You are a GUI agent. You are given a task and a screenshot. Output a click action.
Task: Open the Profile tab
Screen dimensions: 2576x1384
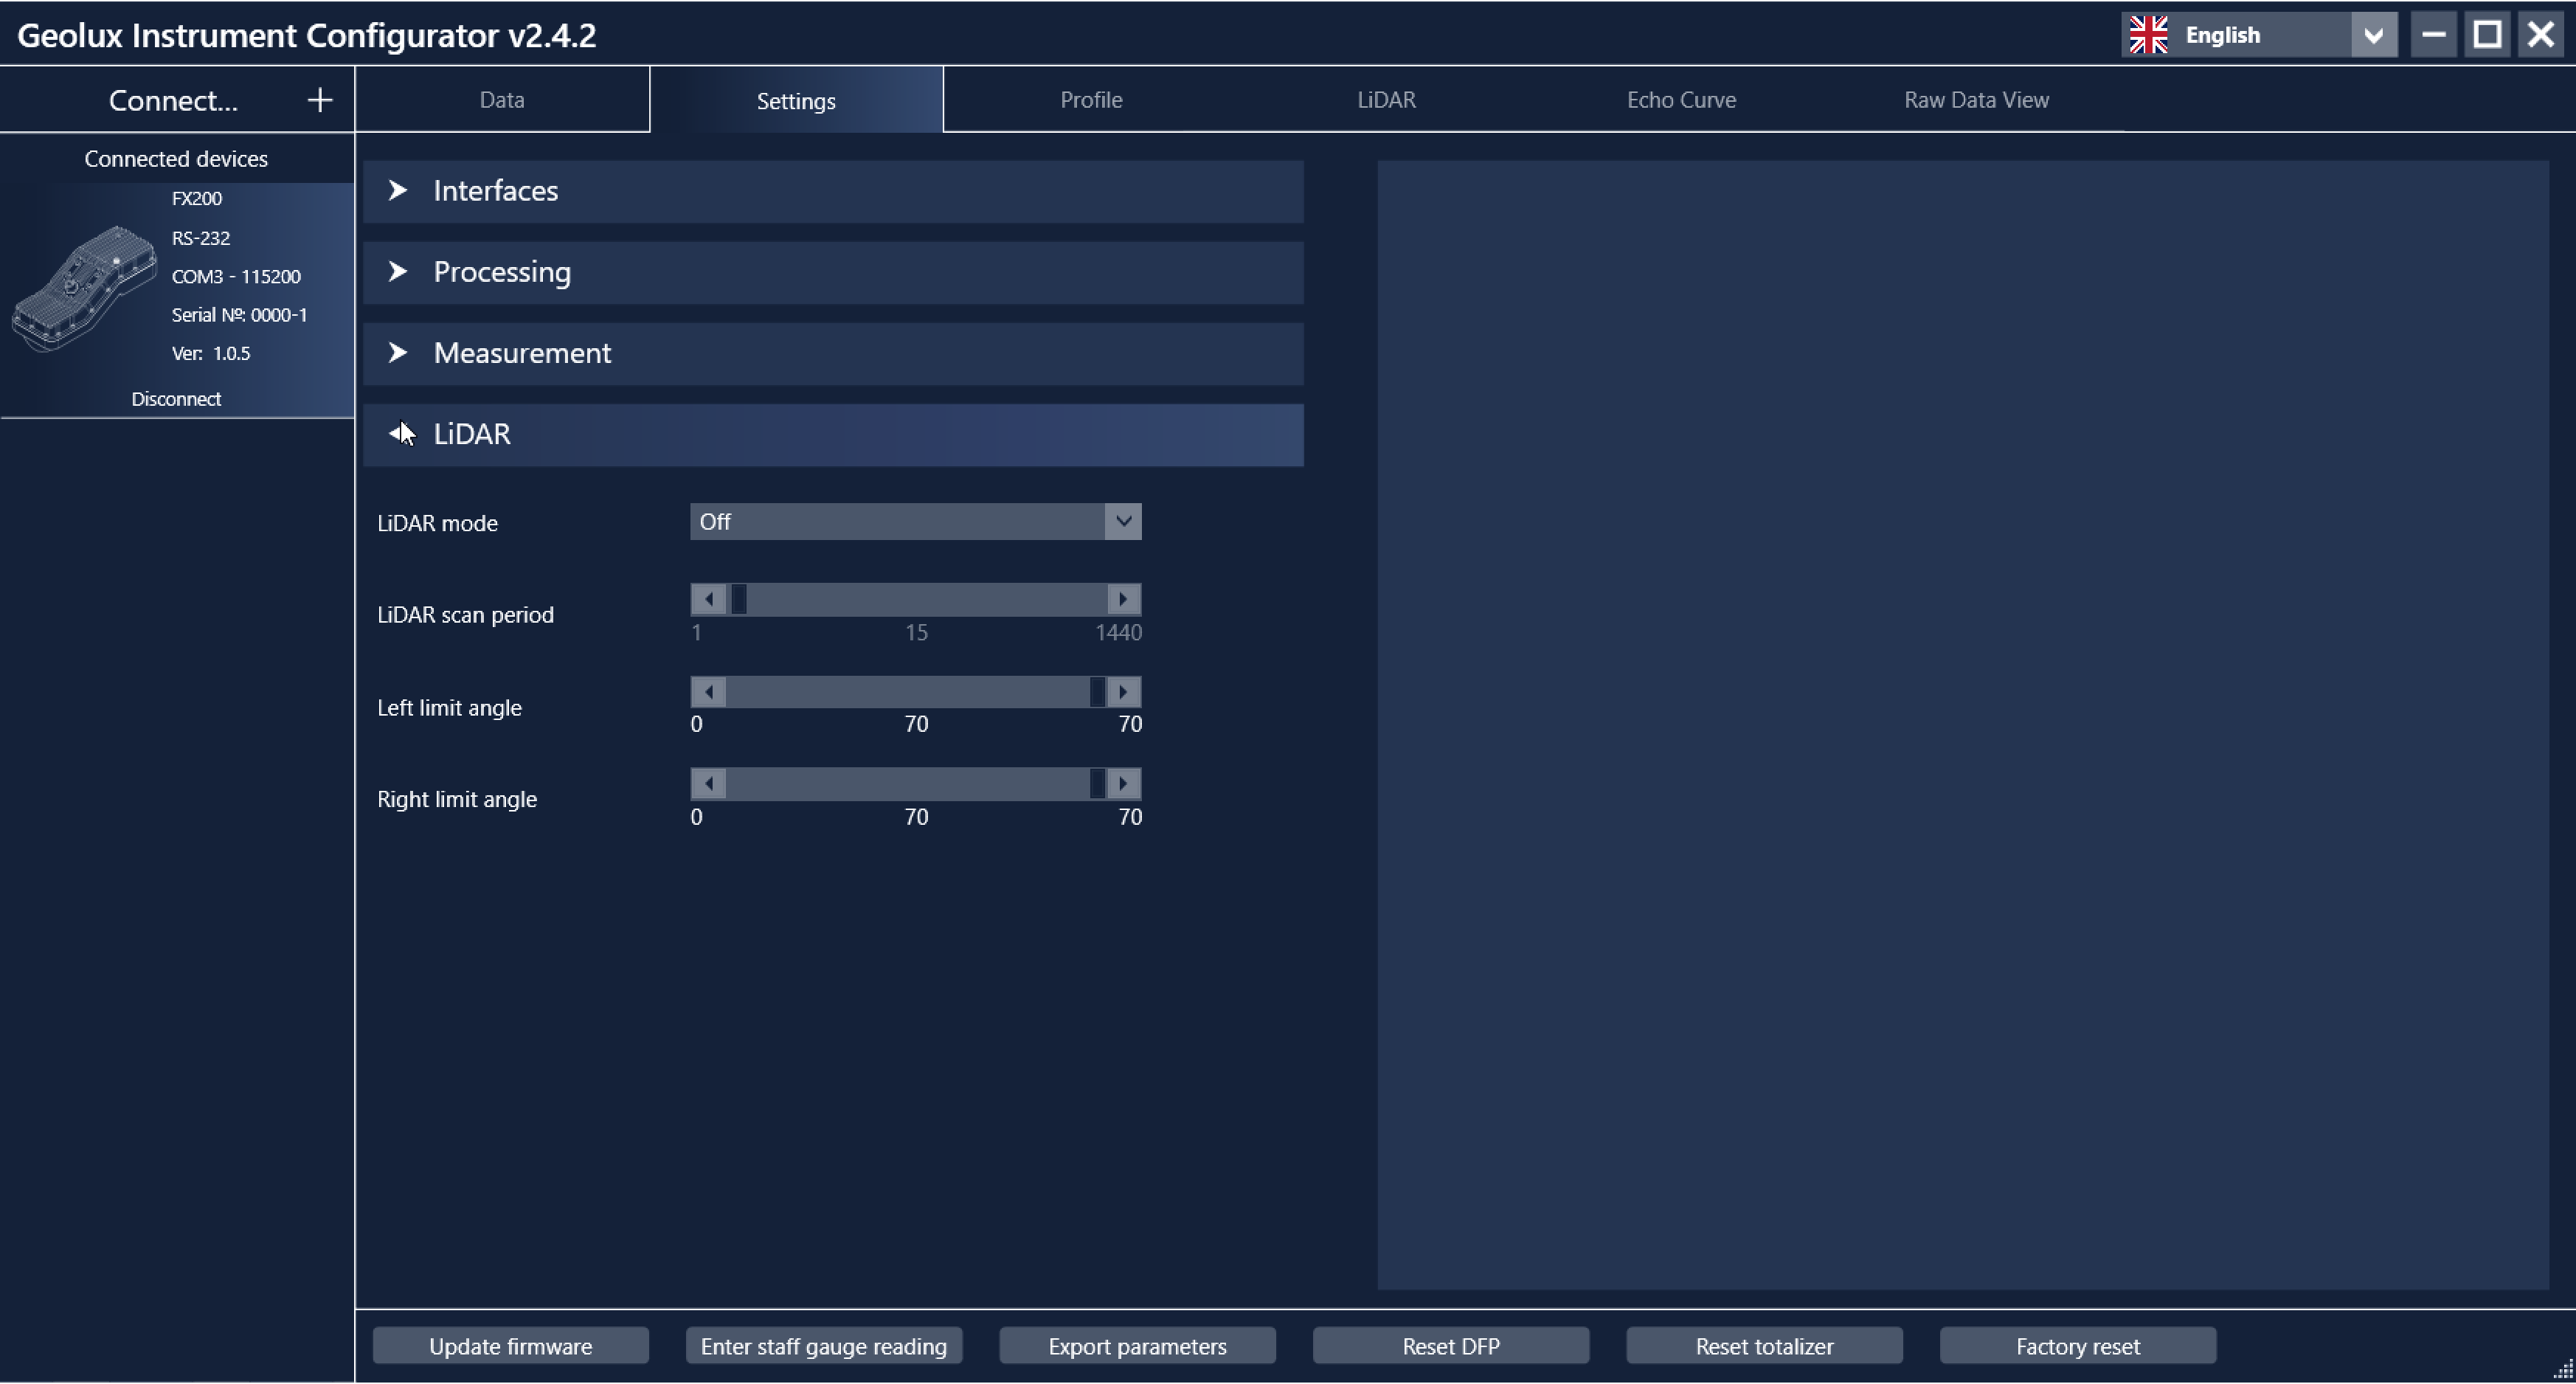[1091, 100]
